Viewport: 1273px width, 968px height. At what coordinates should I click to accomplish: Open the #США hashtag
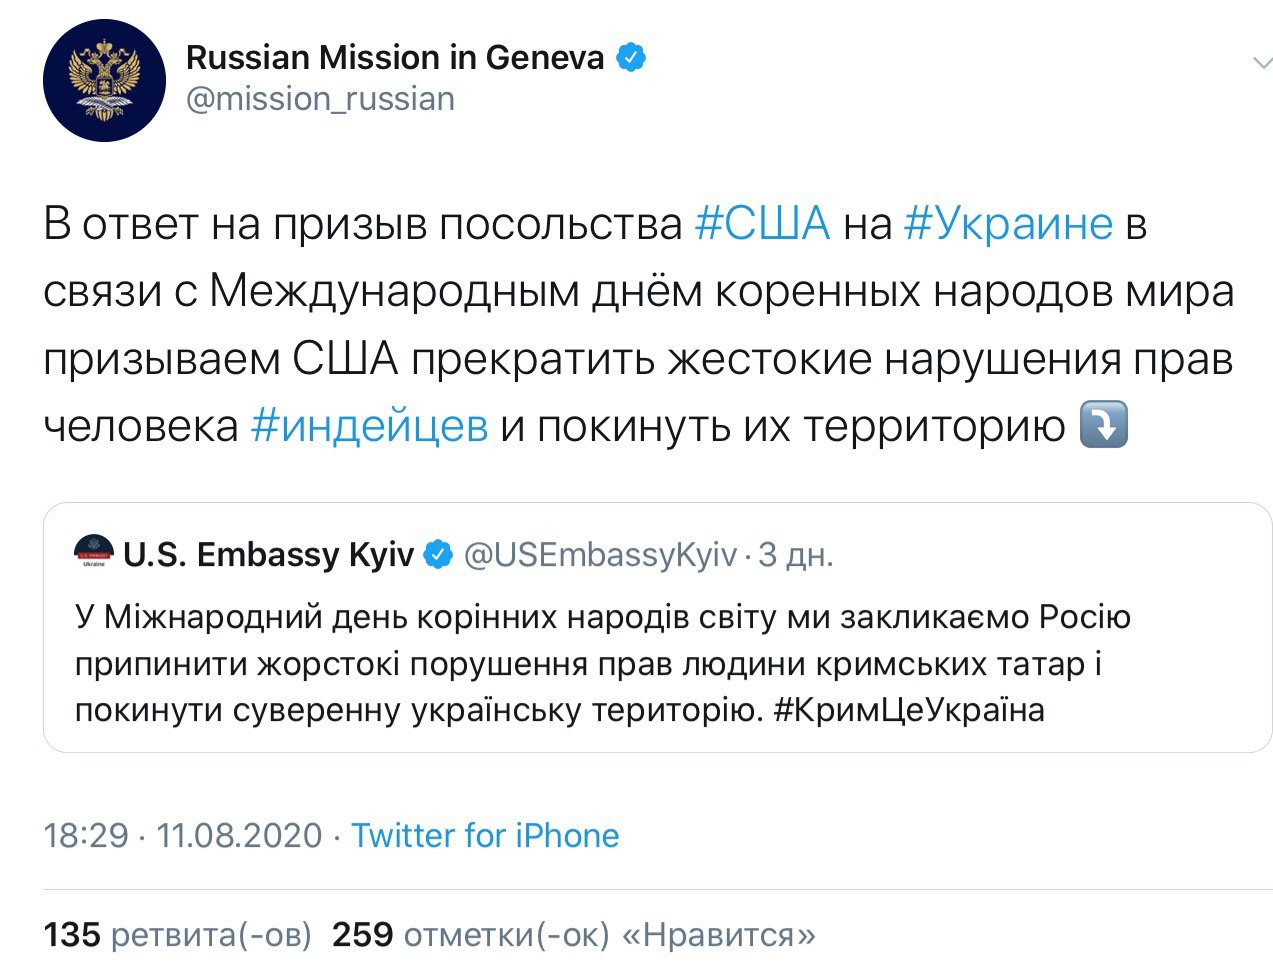tap(762, 223)
